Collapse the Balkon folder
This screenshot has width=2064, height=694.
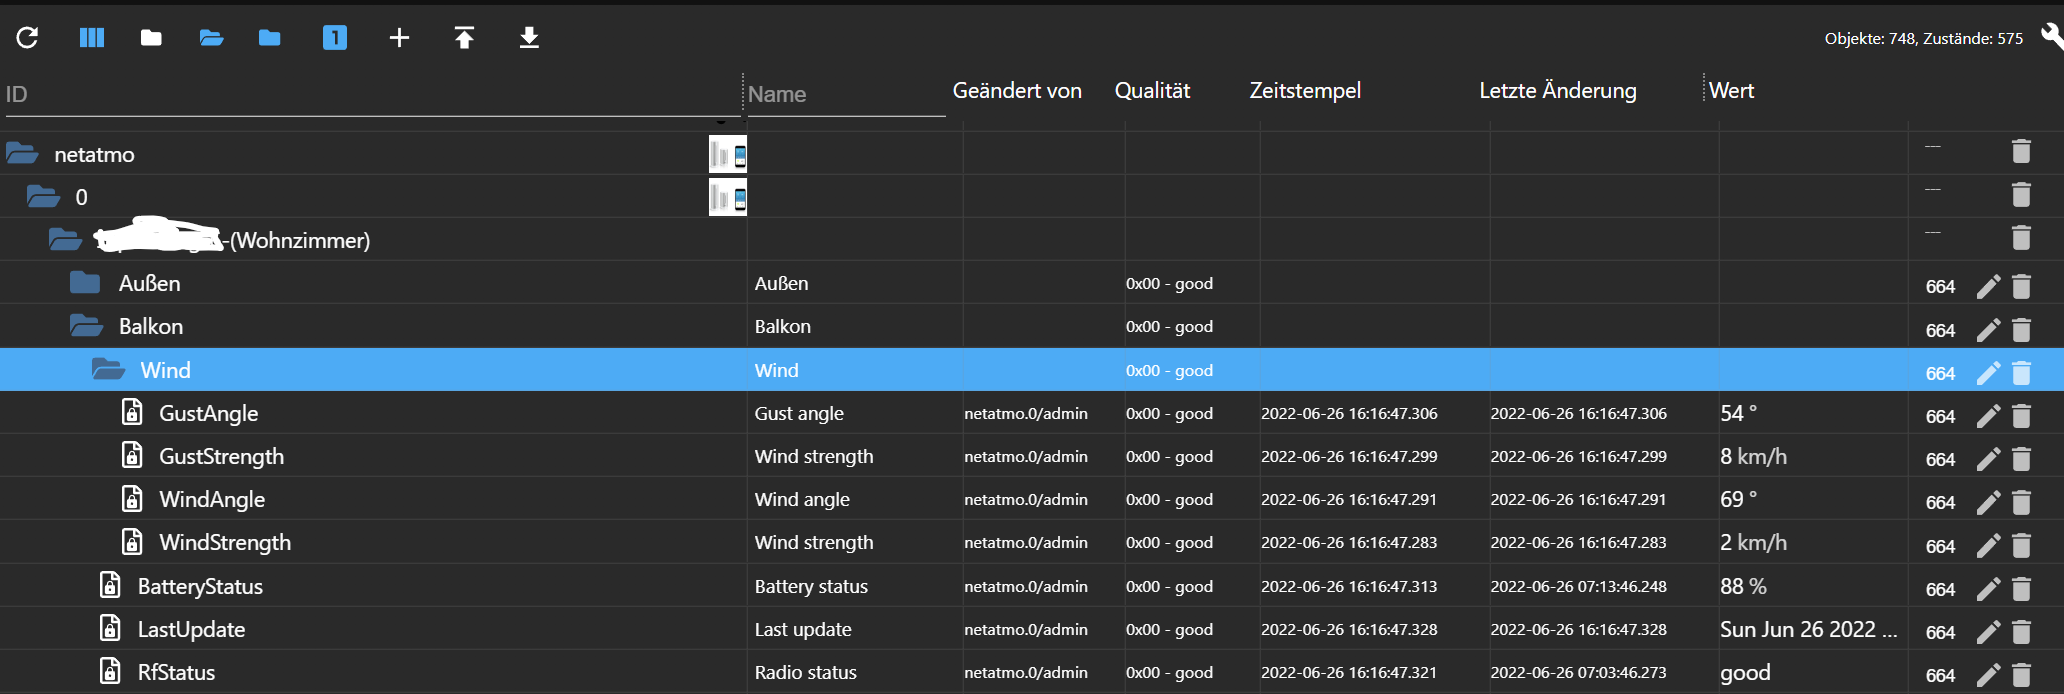86,326
